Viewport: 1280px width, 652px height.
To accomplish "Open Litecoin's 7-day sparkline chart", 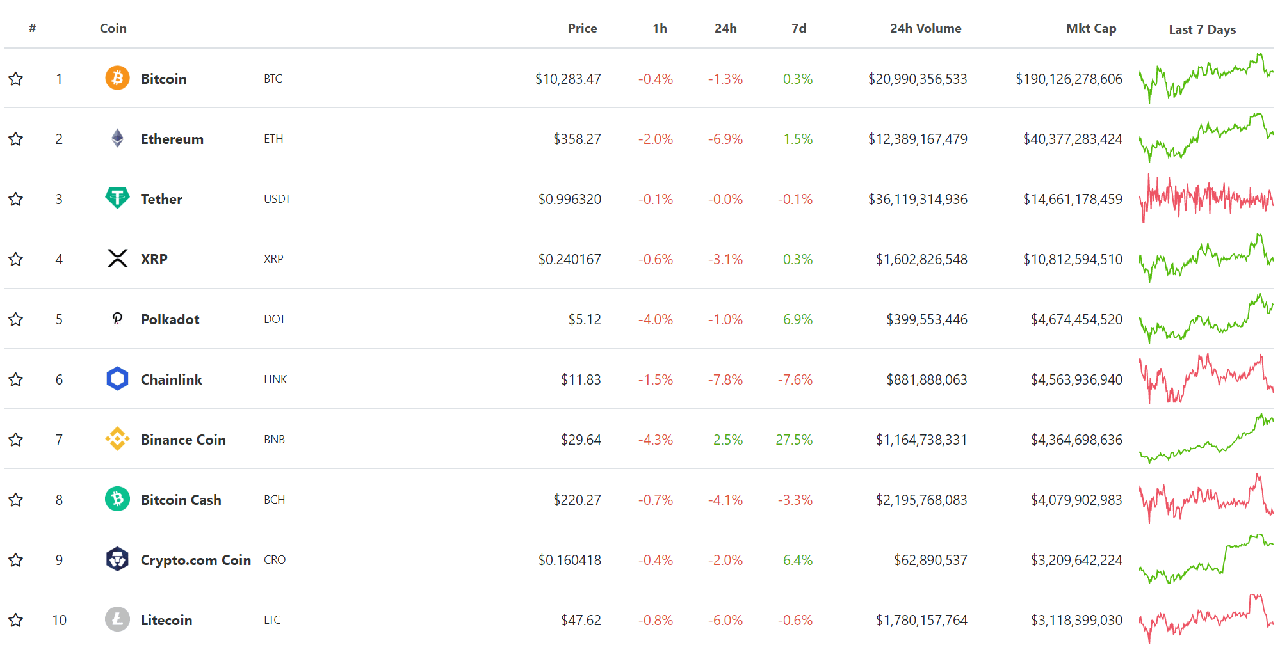I will click(1206, 619).
